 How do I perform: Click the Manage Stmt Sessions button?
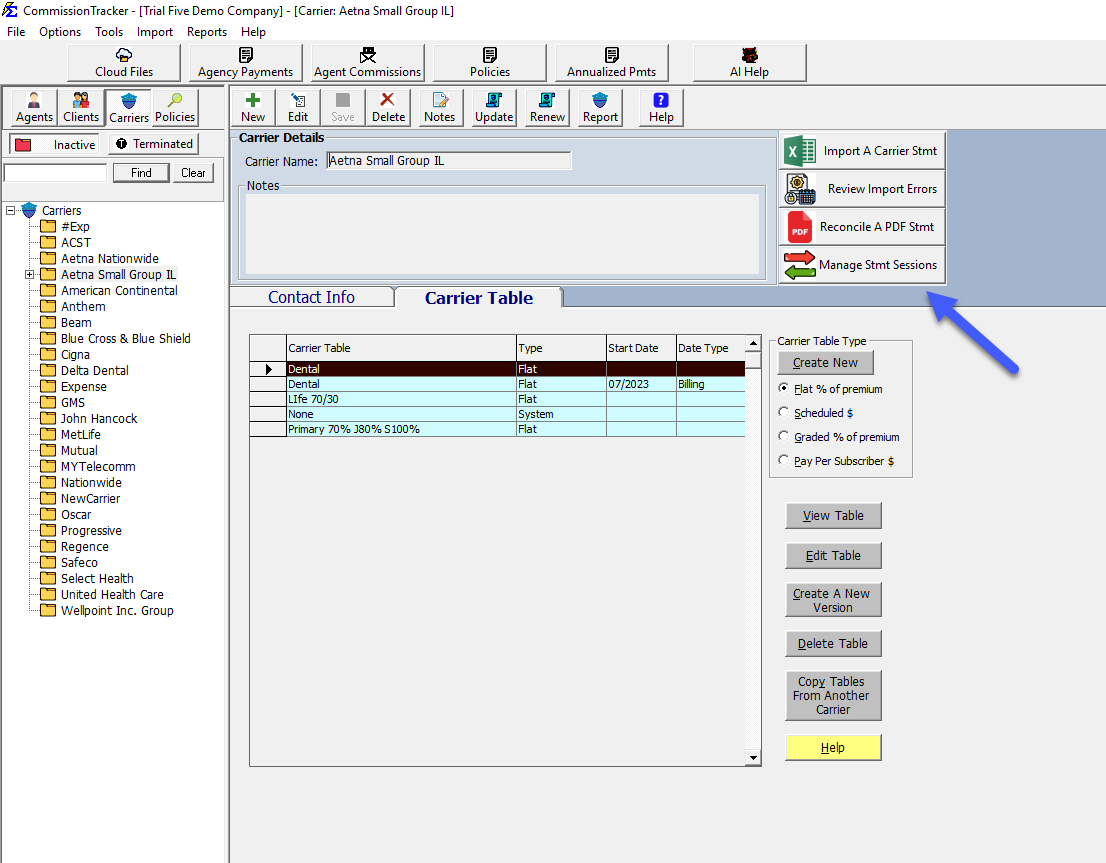861,265
